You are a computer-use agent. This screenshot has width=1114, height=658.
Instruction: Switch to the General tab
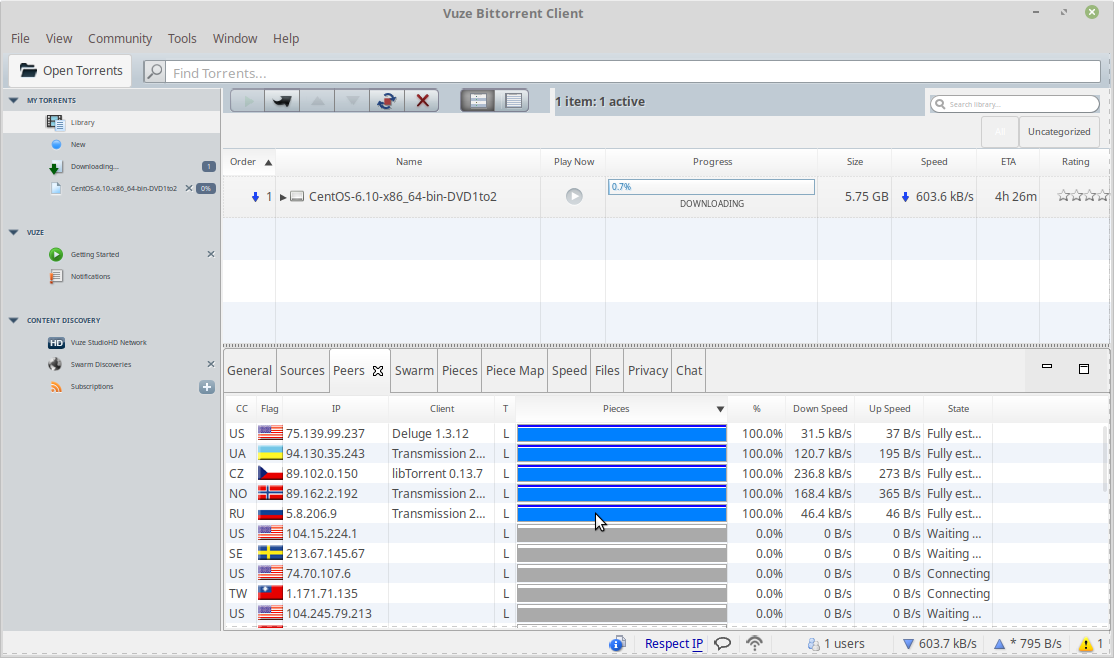(249, 370)
